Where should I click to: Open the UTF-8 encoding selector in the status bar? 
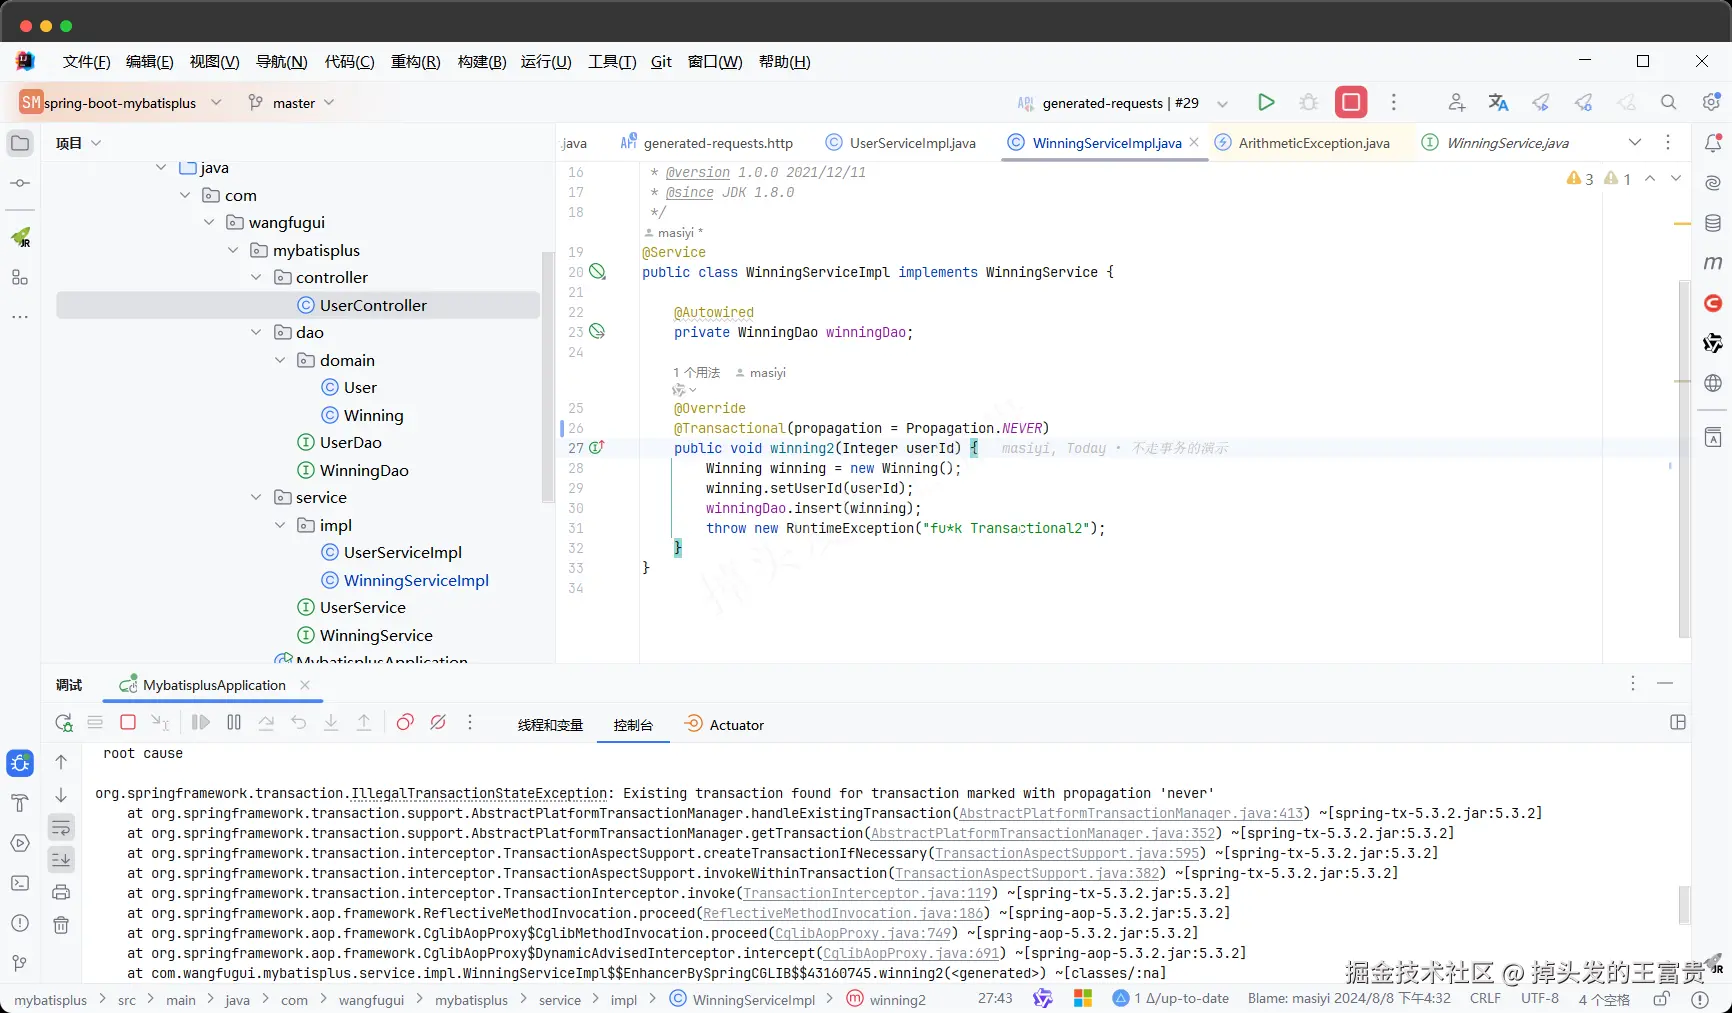tap(1540, 998)
